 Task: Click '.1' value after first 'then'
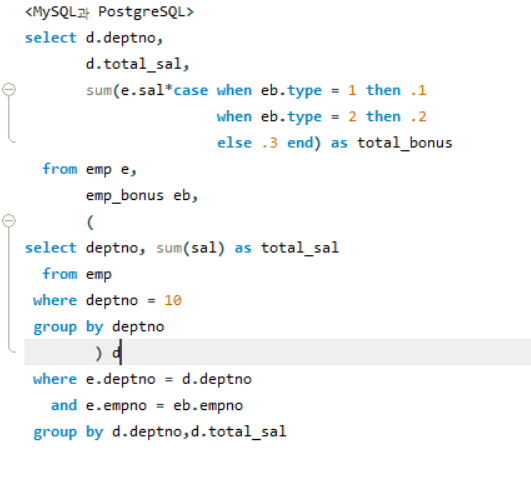pyautogui.click(x=418, y=90)
